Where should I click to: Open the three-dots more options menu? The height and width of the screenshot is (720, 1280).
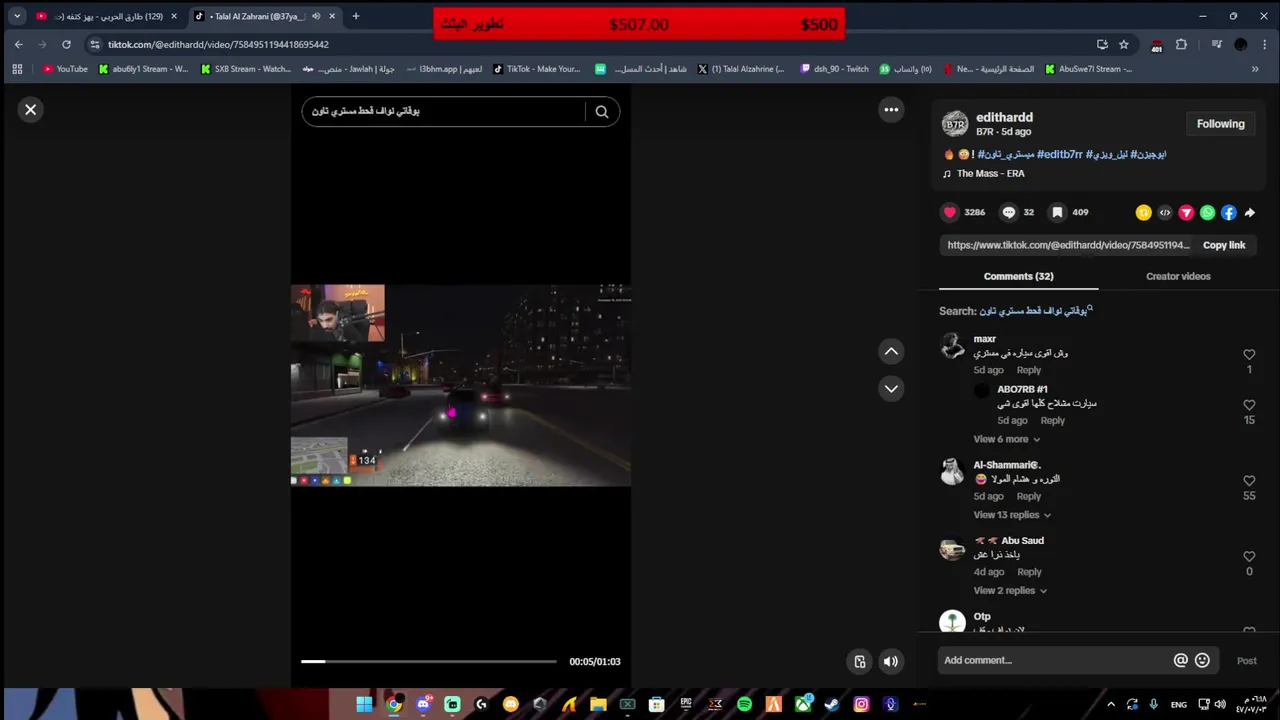tap(891, 110)
